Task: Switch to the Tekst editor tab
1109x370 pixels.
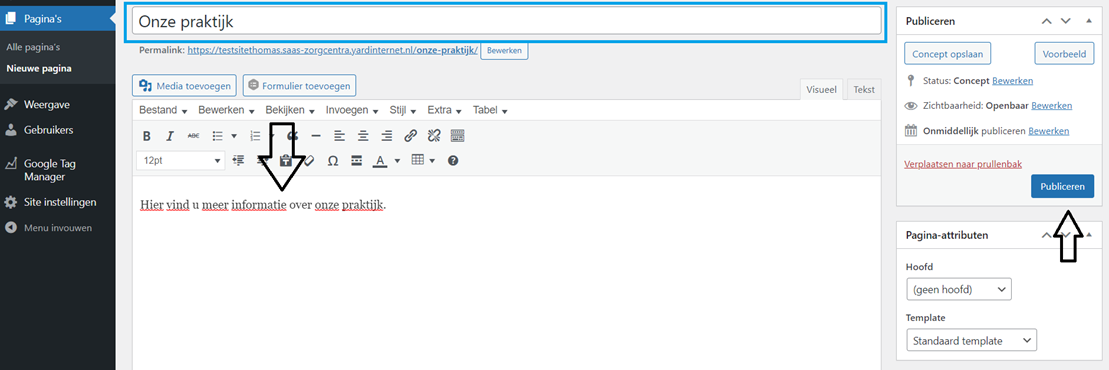Action: (864, 90)
